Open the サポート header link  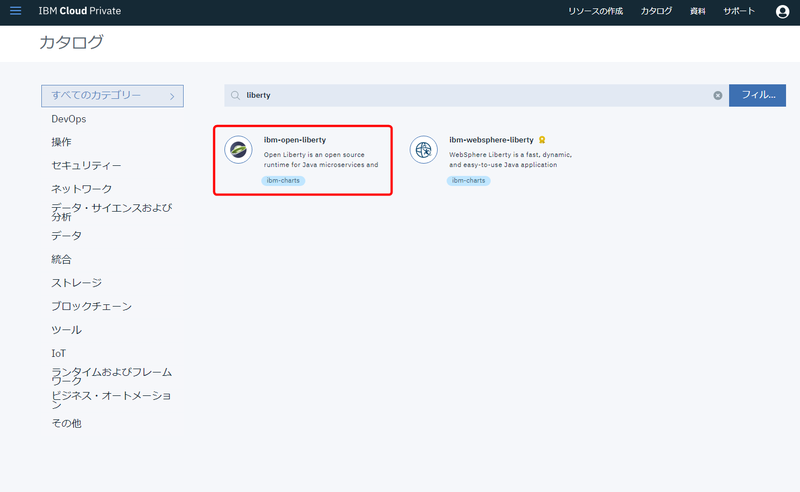click(x=739, y=11)
